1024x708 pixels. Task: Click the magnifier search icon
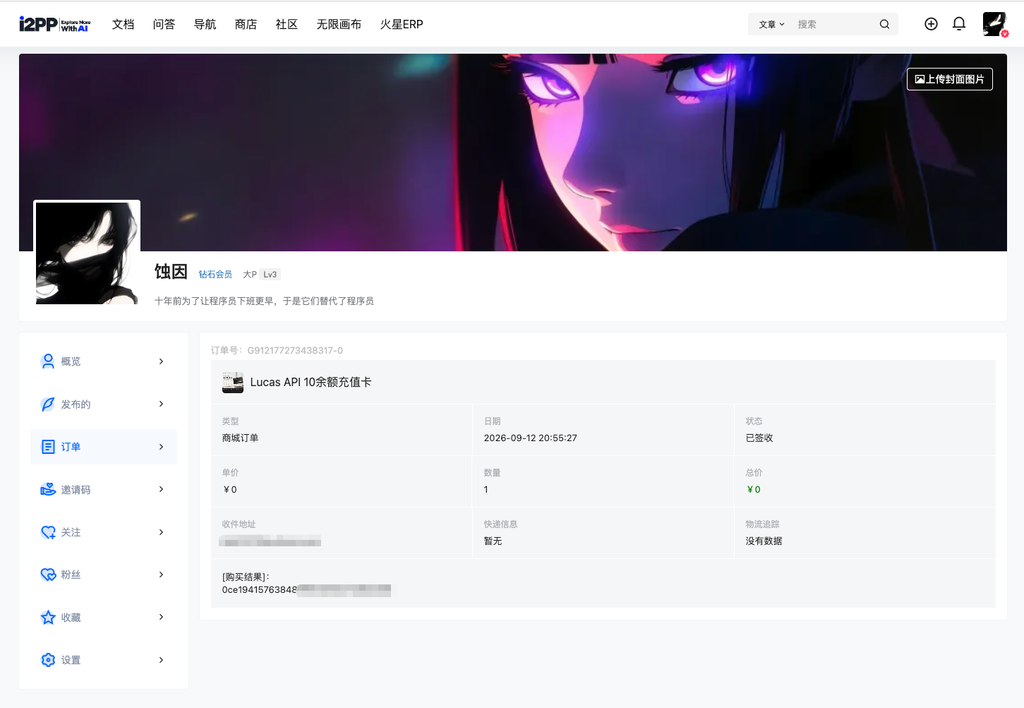884,24
